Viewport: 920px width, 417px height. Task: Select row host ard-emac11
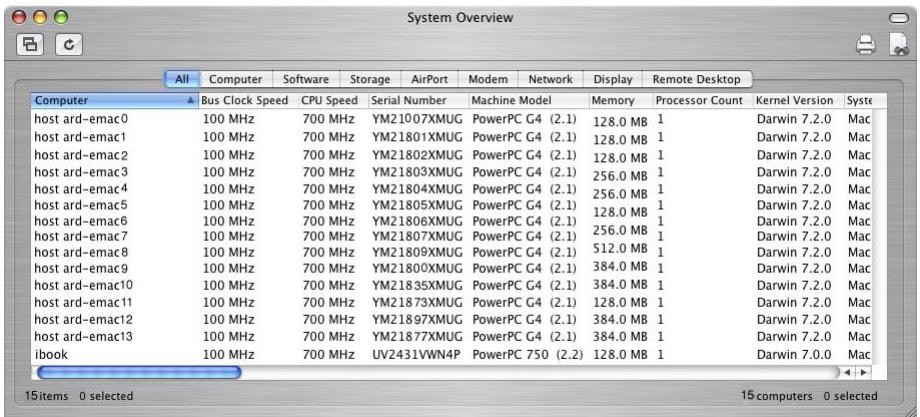click(451, 303)
